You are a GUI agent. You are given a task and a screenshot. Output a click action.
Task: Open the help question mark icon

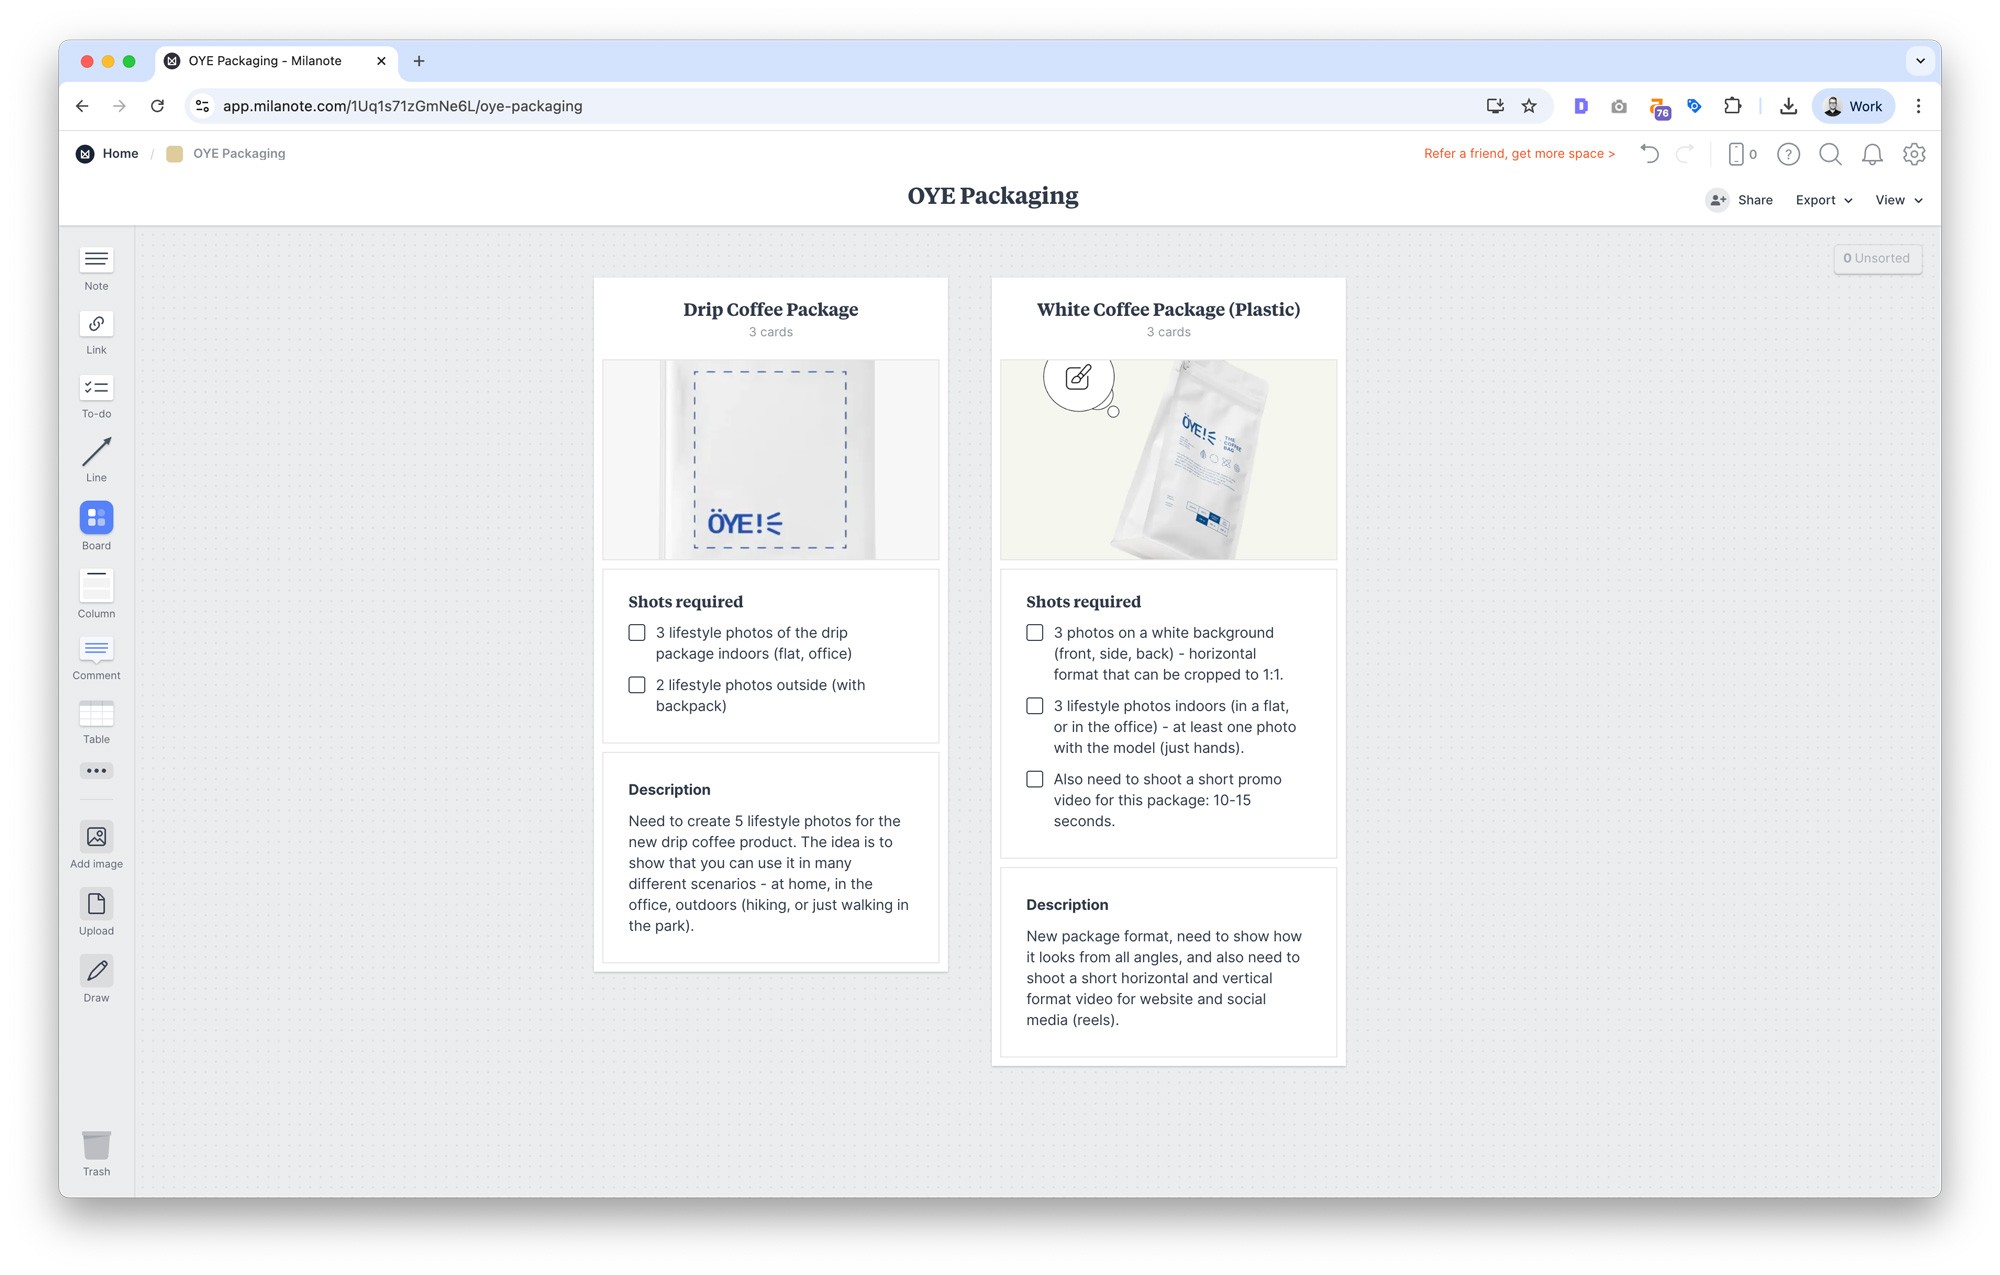1788,154
